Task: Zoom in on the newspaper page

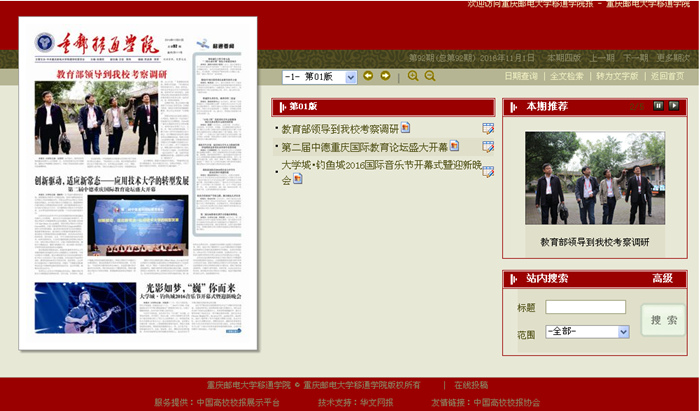Action: point(413,76)
